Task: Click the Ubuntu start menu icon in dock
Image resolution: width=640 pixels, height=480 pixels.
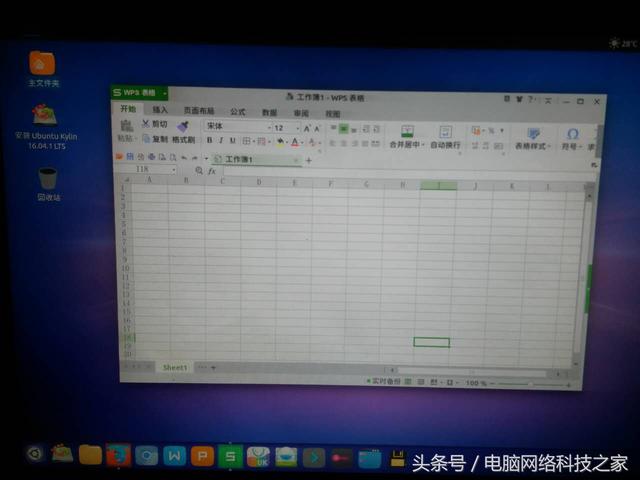Action: point(35,453)
